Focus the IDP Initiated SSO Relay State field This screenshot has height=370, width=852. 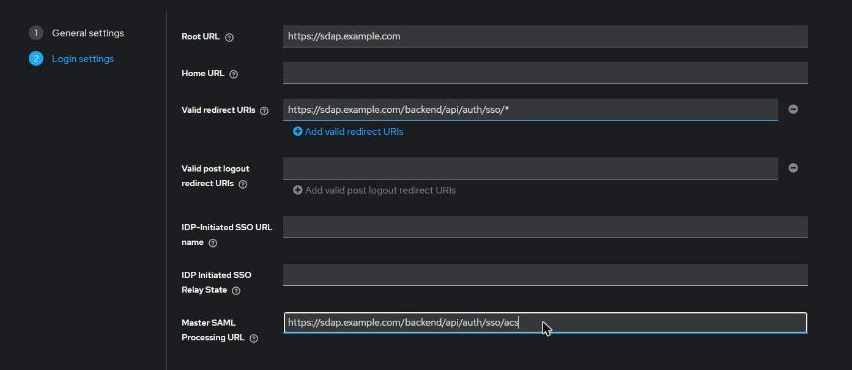(x=545, y=275)
